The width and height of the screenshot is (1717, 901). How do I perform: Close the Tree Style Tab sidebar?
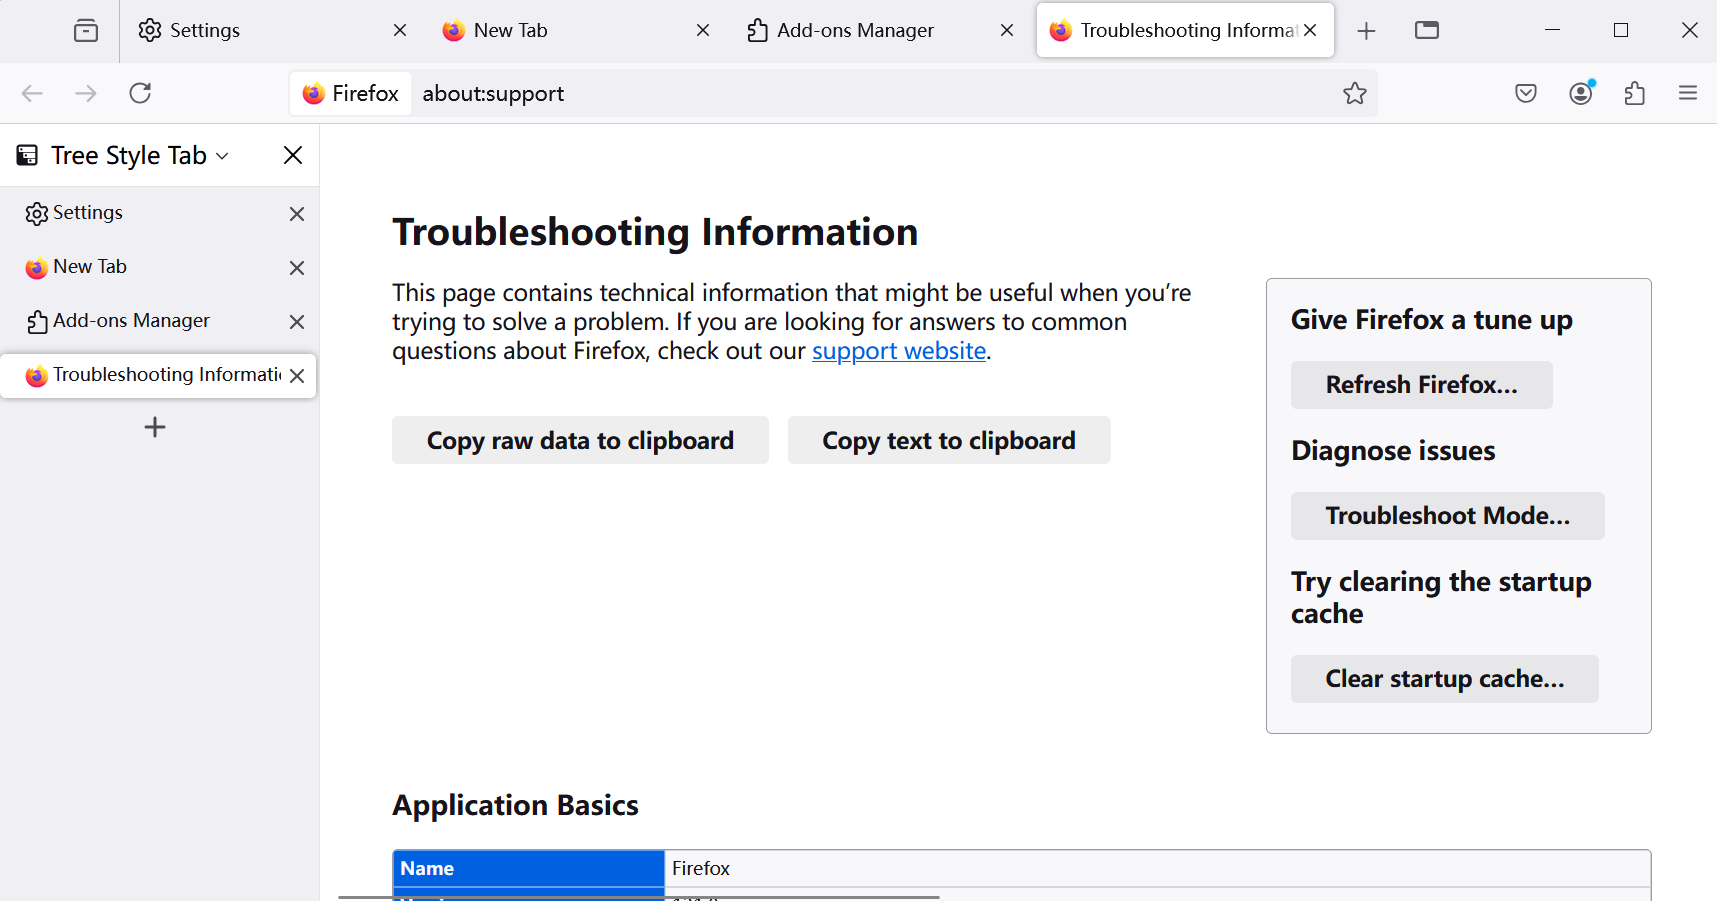tap(292, 155)
